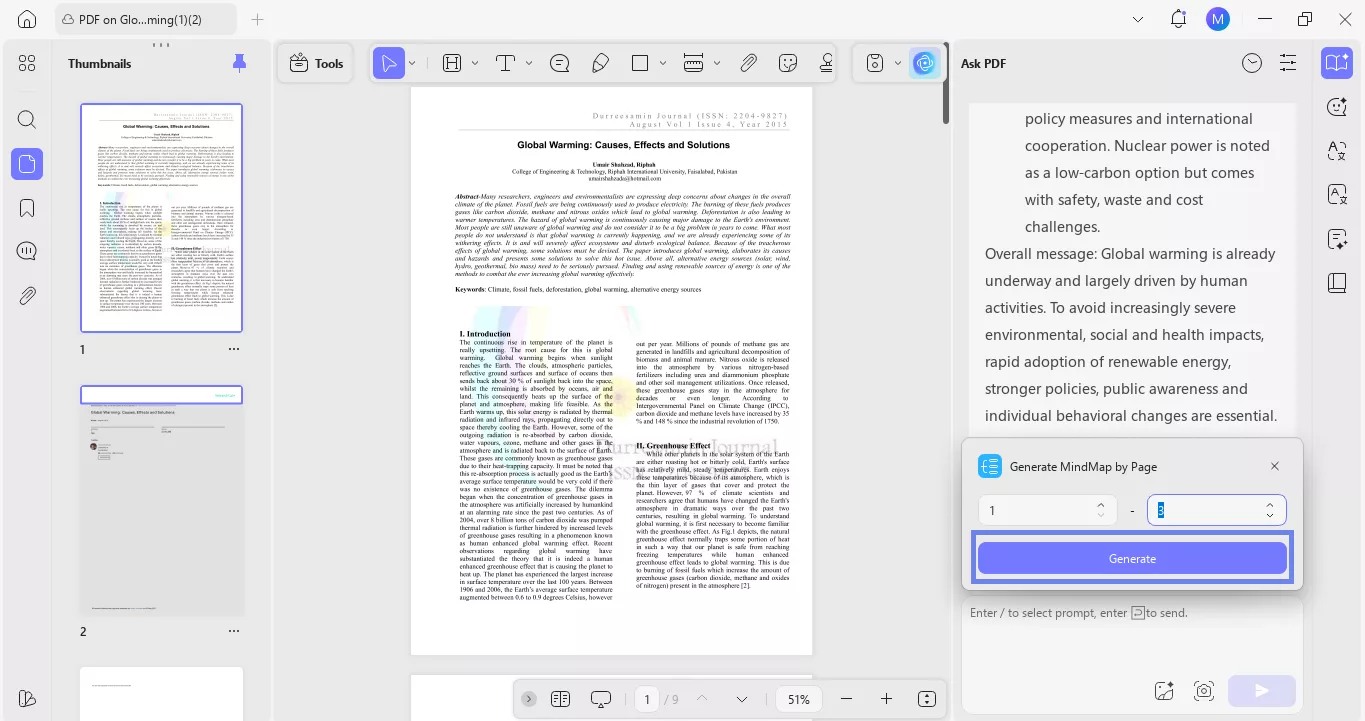Open the comment note tool
Viewport: 1365px width, 721px height.
[x=560, y=63]
